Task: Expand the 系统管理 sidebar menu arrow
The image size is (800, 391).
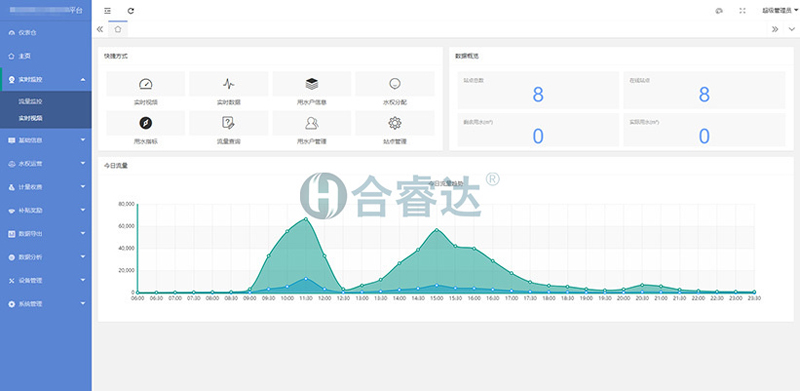Action: 83,304
